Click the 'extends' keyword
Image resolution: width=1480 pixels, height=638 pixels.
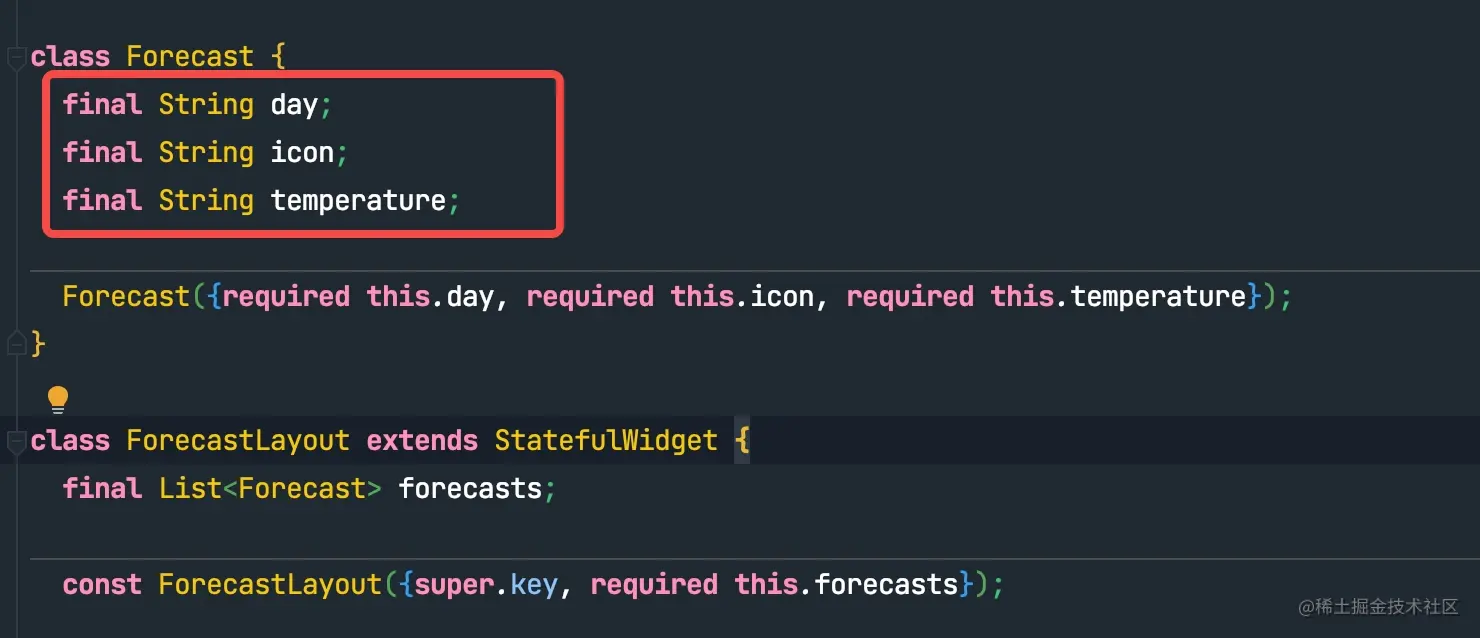(x=422, y=441)
